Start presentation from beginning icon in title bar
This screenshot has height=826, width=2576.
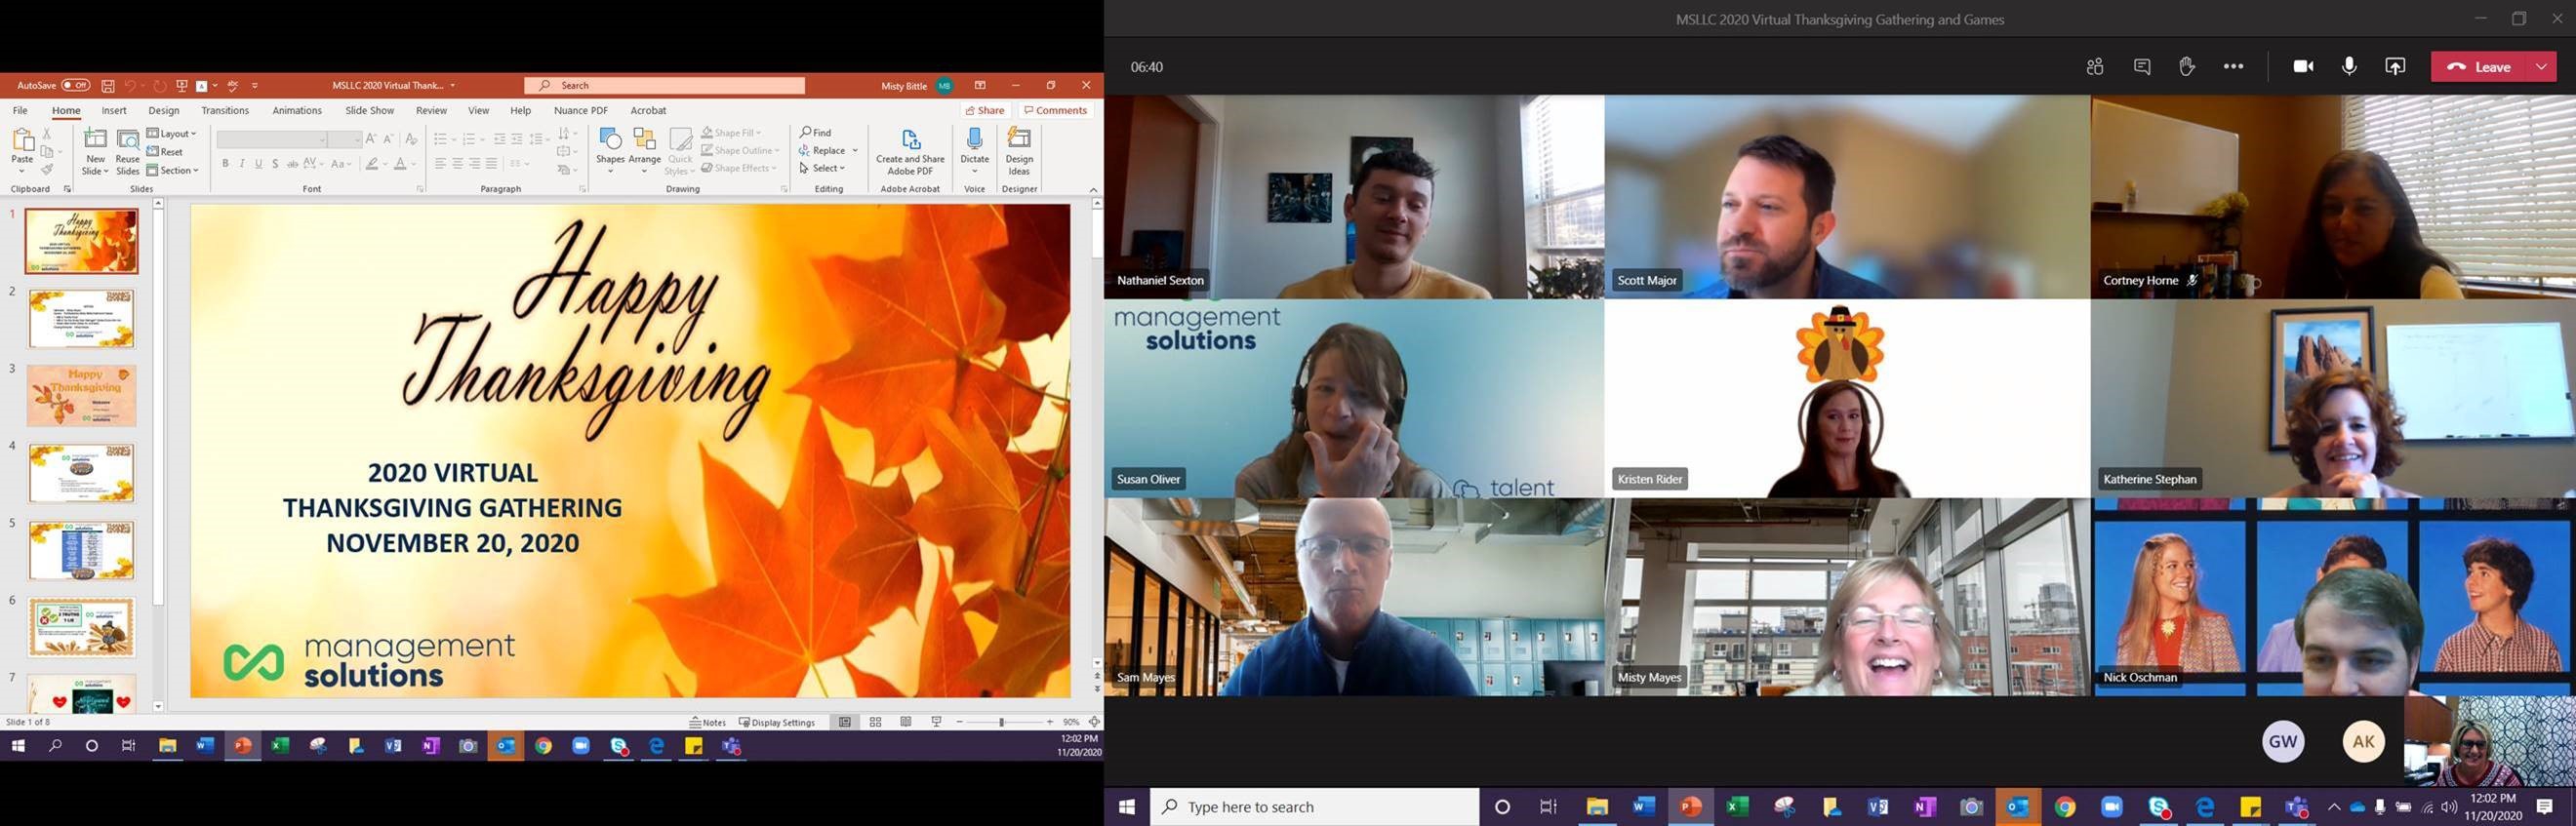pos(182,86)
